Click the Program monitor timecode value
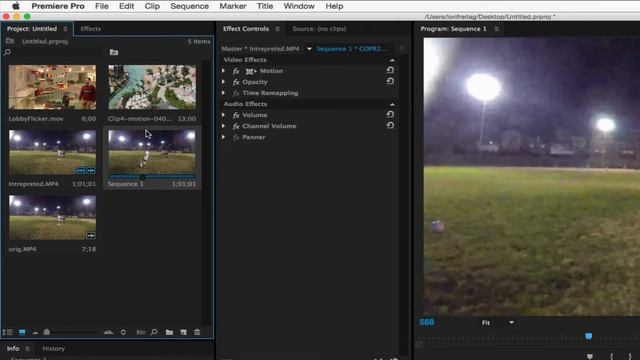Screen dimensions: 640x360 (x=427, y=322)
